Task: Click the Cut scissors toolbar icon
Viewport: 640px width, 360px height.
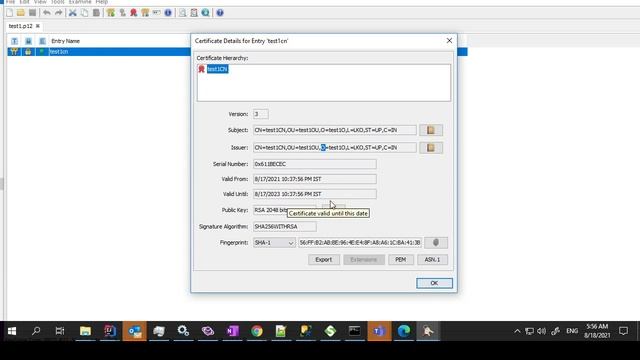Action: 73,13
